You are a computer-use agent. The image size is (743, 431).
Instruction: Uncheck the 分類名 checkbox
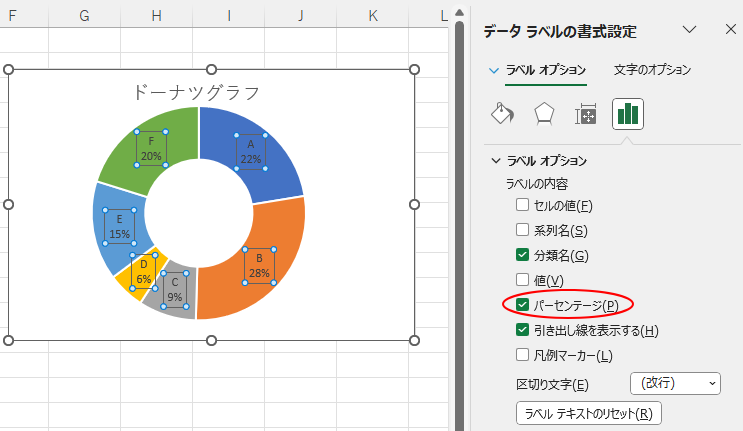tap(522, 255)
